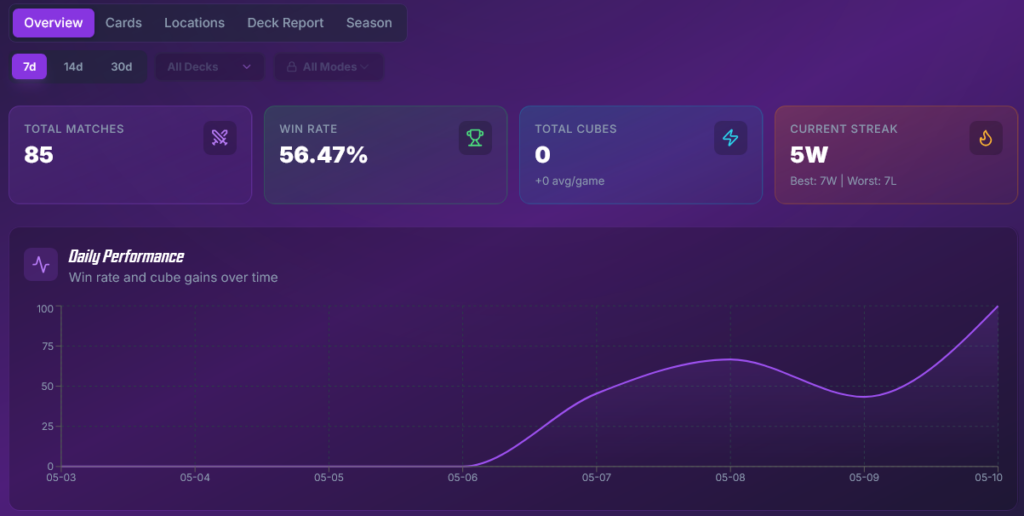Screen dimensions: 1024x516
Task: Click the crossed swords Total Matches icon
Action: click(219, 138)
